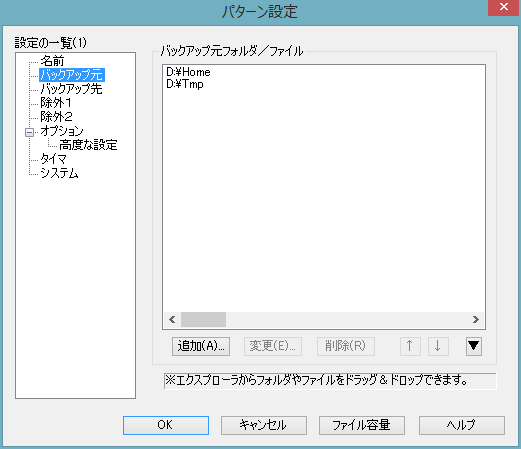This screenshot has width=521, height=449.
Task: Click the キャンセル button
Action: [264, 425]
